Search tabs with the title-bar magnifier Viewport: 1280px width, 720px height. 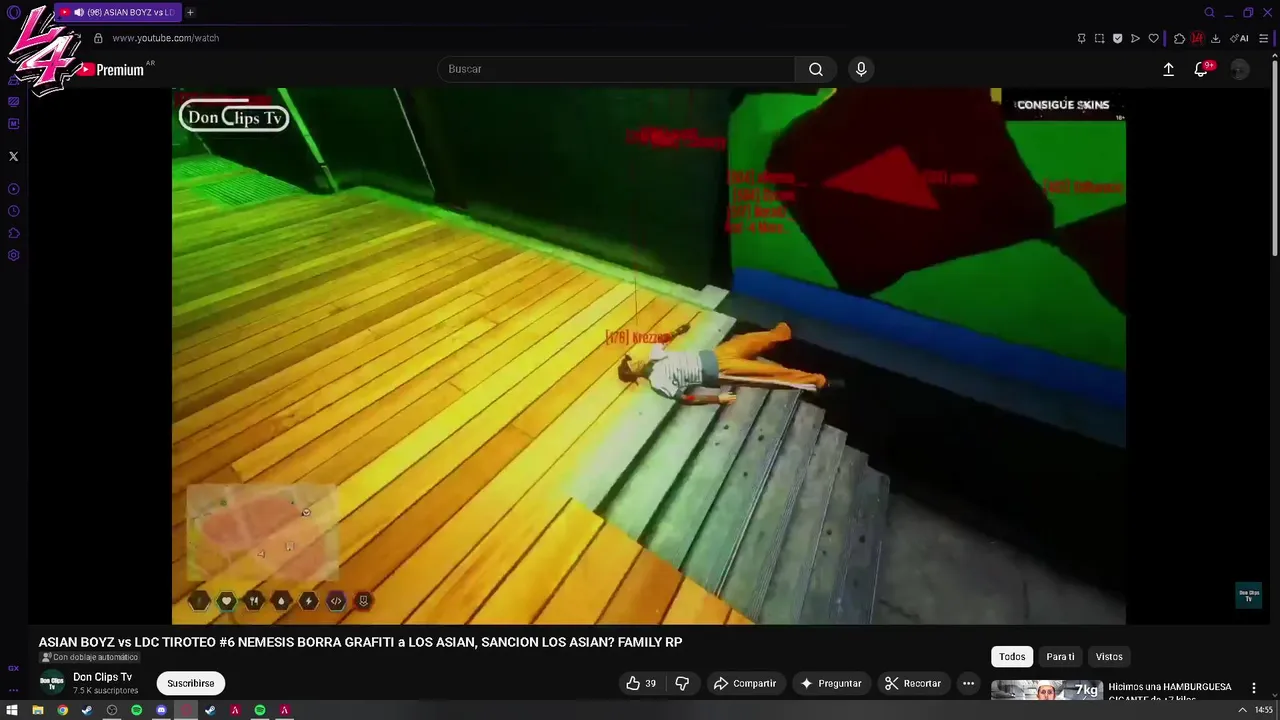point(1209,12)
